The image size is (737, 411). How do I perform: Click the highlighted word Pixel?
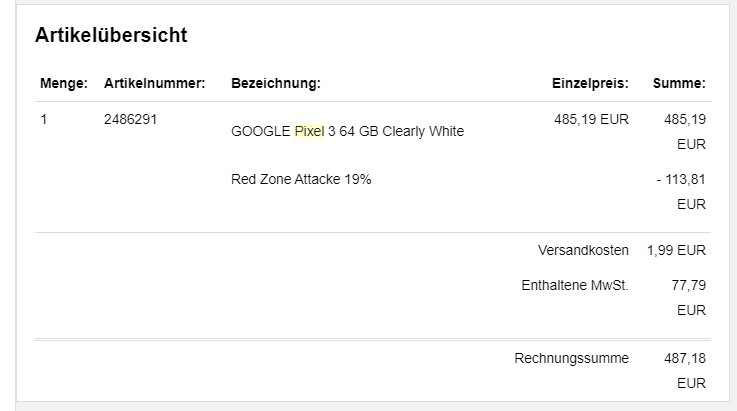coord(309,131)
